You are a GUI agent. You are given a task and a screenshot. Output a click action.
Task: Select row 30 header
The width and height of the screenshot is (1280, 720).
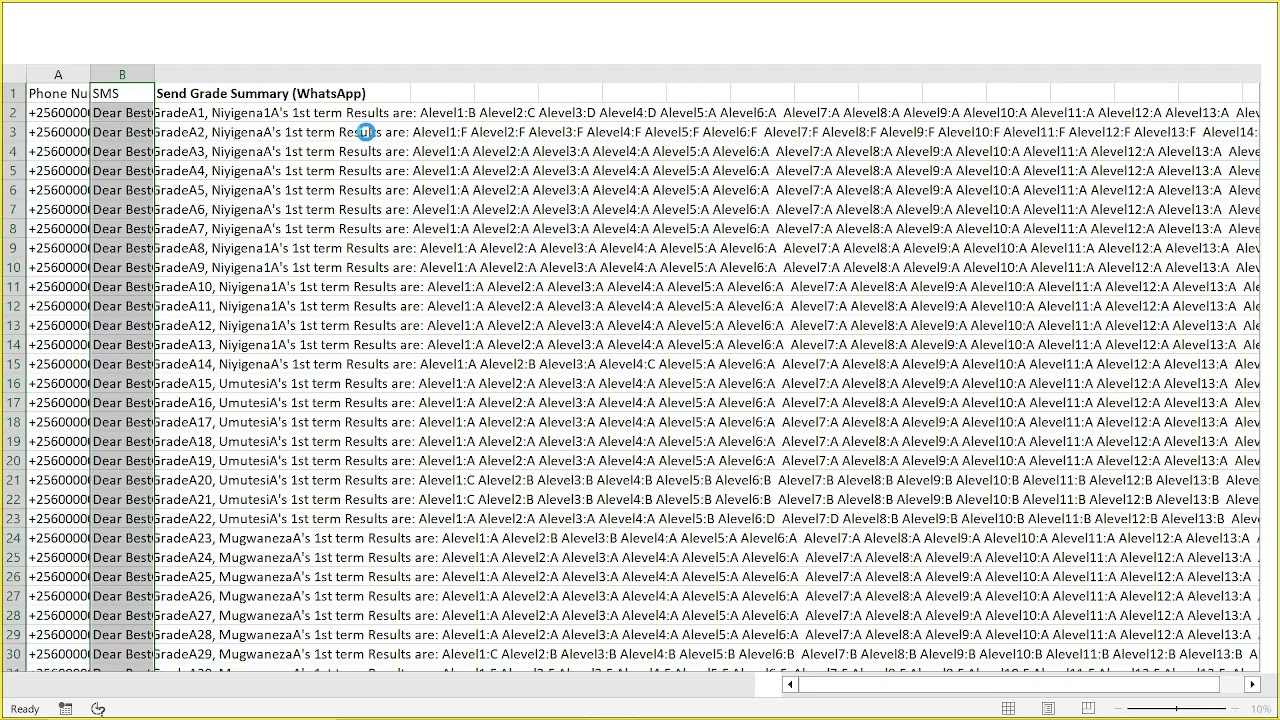(x=14, y=654)
